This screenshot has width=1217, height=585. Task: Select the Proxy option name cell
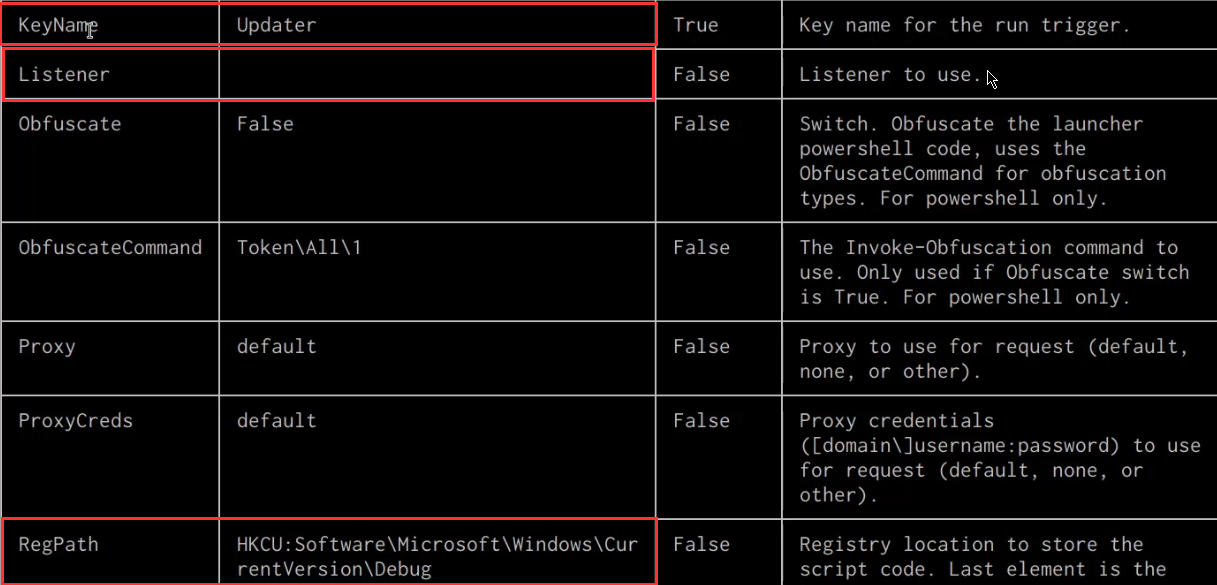(47, 346)
